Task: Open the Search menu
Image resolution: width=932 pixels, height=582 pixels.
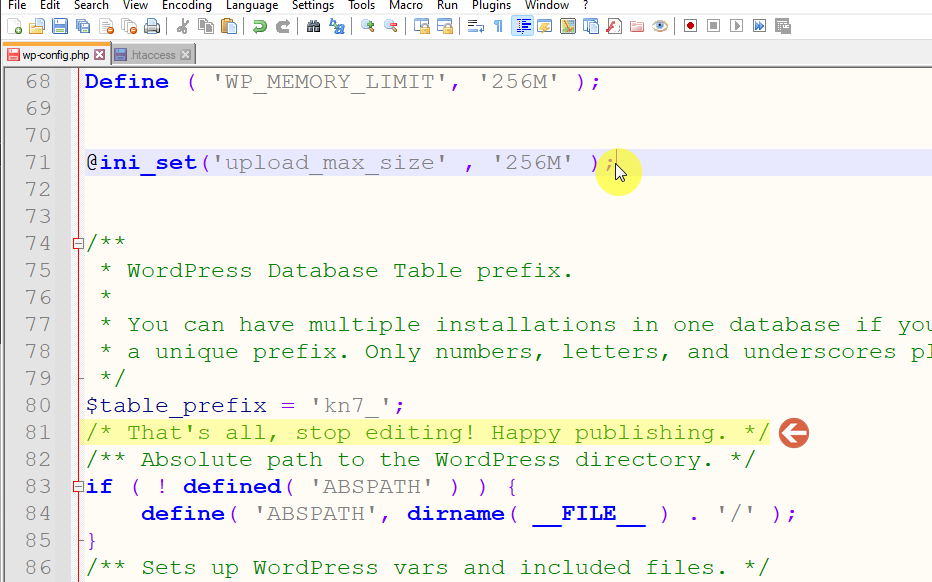Action: [91, 5]
